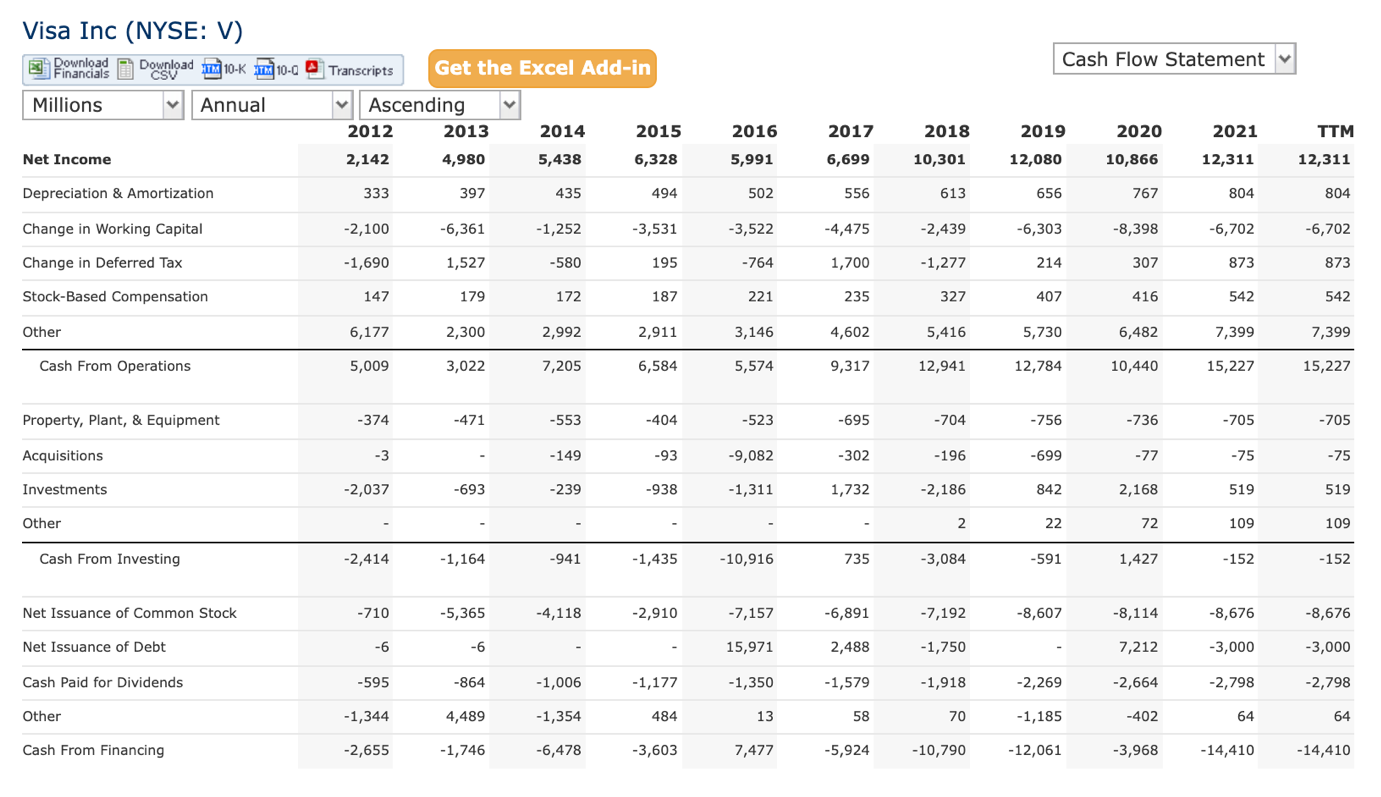Open the Cash Flow Statement dropdown
This screenshot has height=797, width=1381.
(x=1174, y=59)
